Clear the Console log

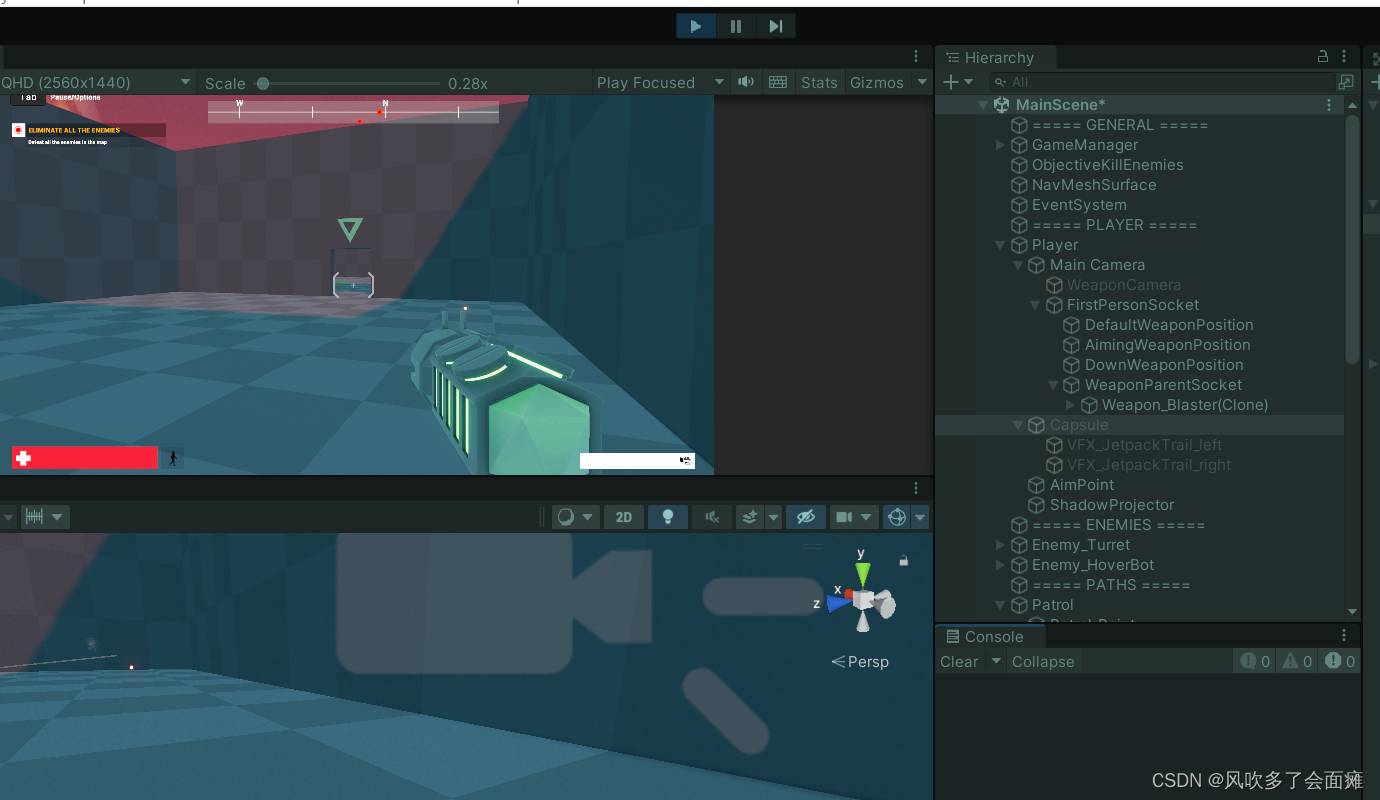(x=959, y=662)
